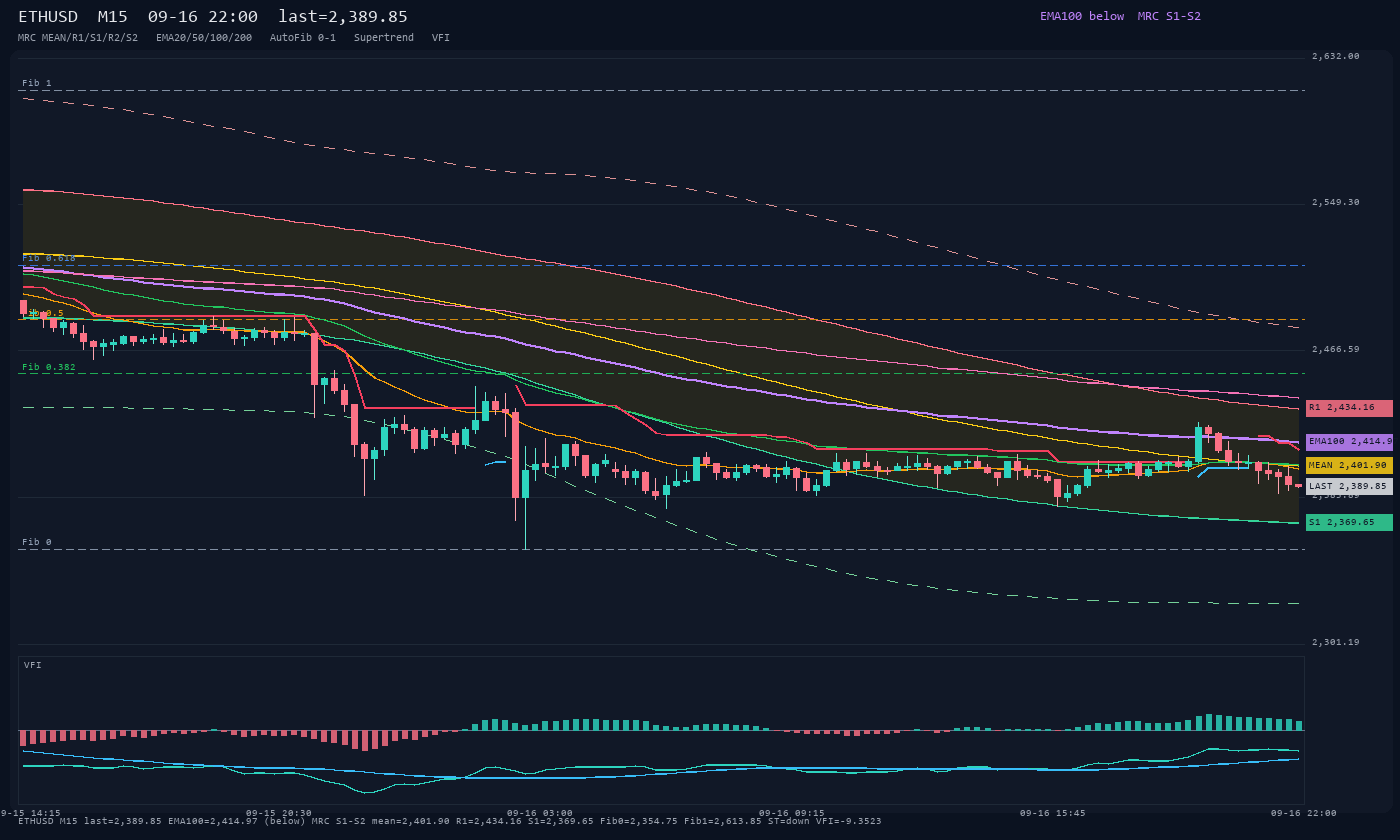Click the Supertrend legend entry

(x=384, y=38)
